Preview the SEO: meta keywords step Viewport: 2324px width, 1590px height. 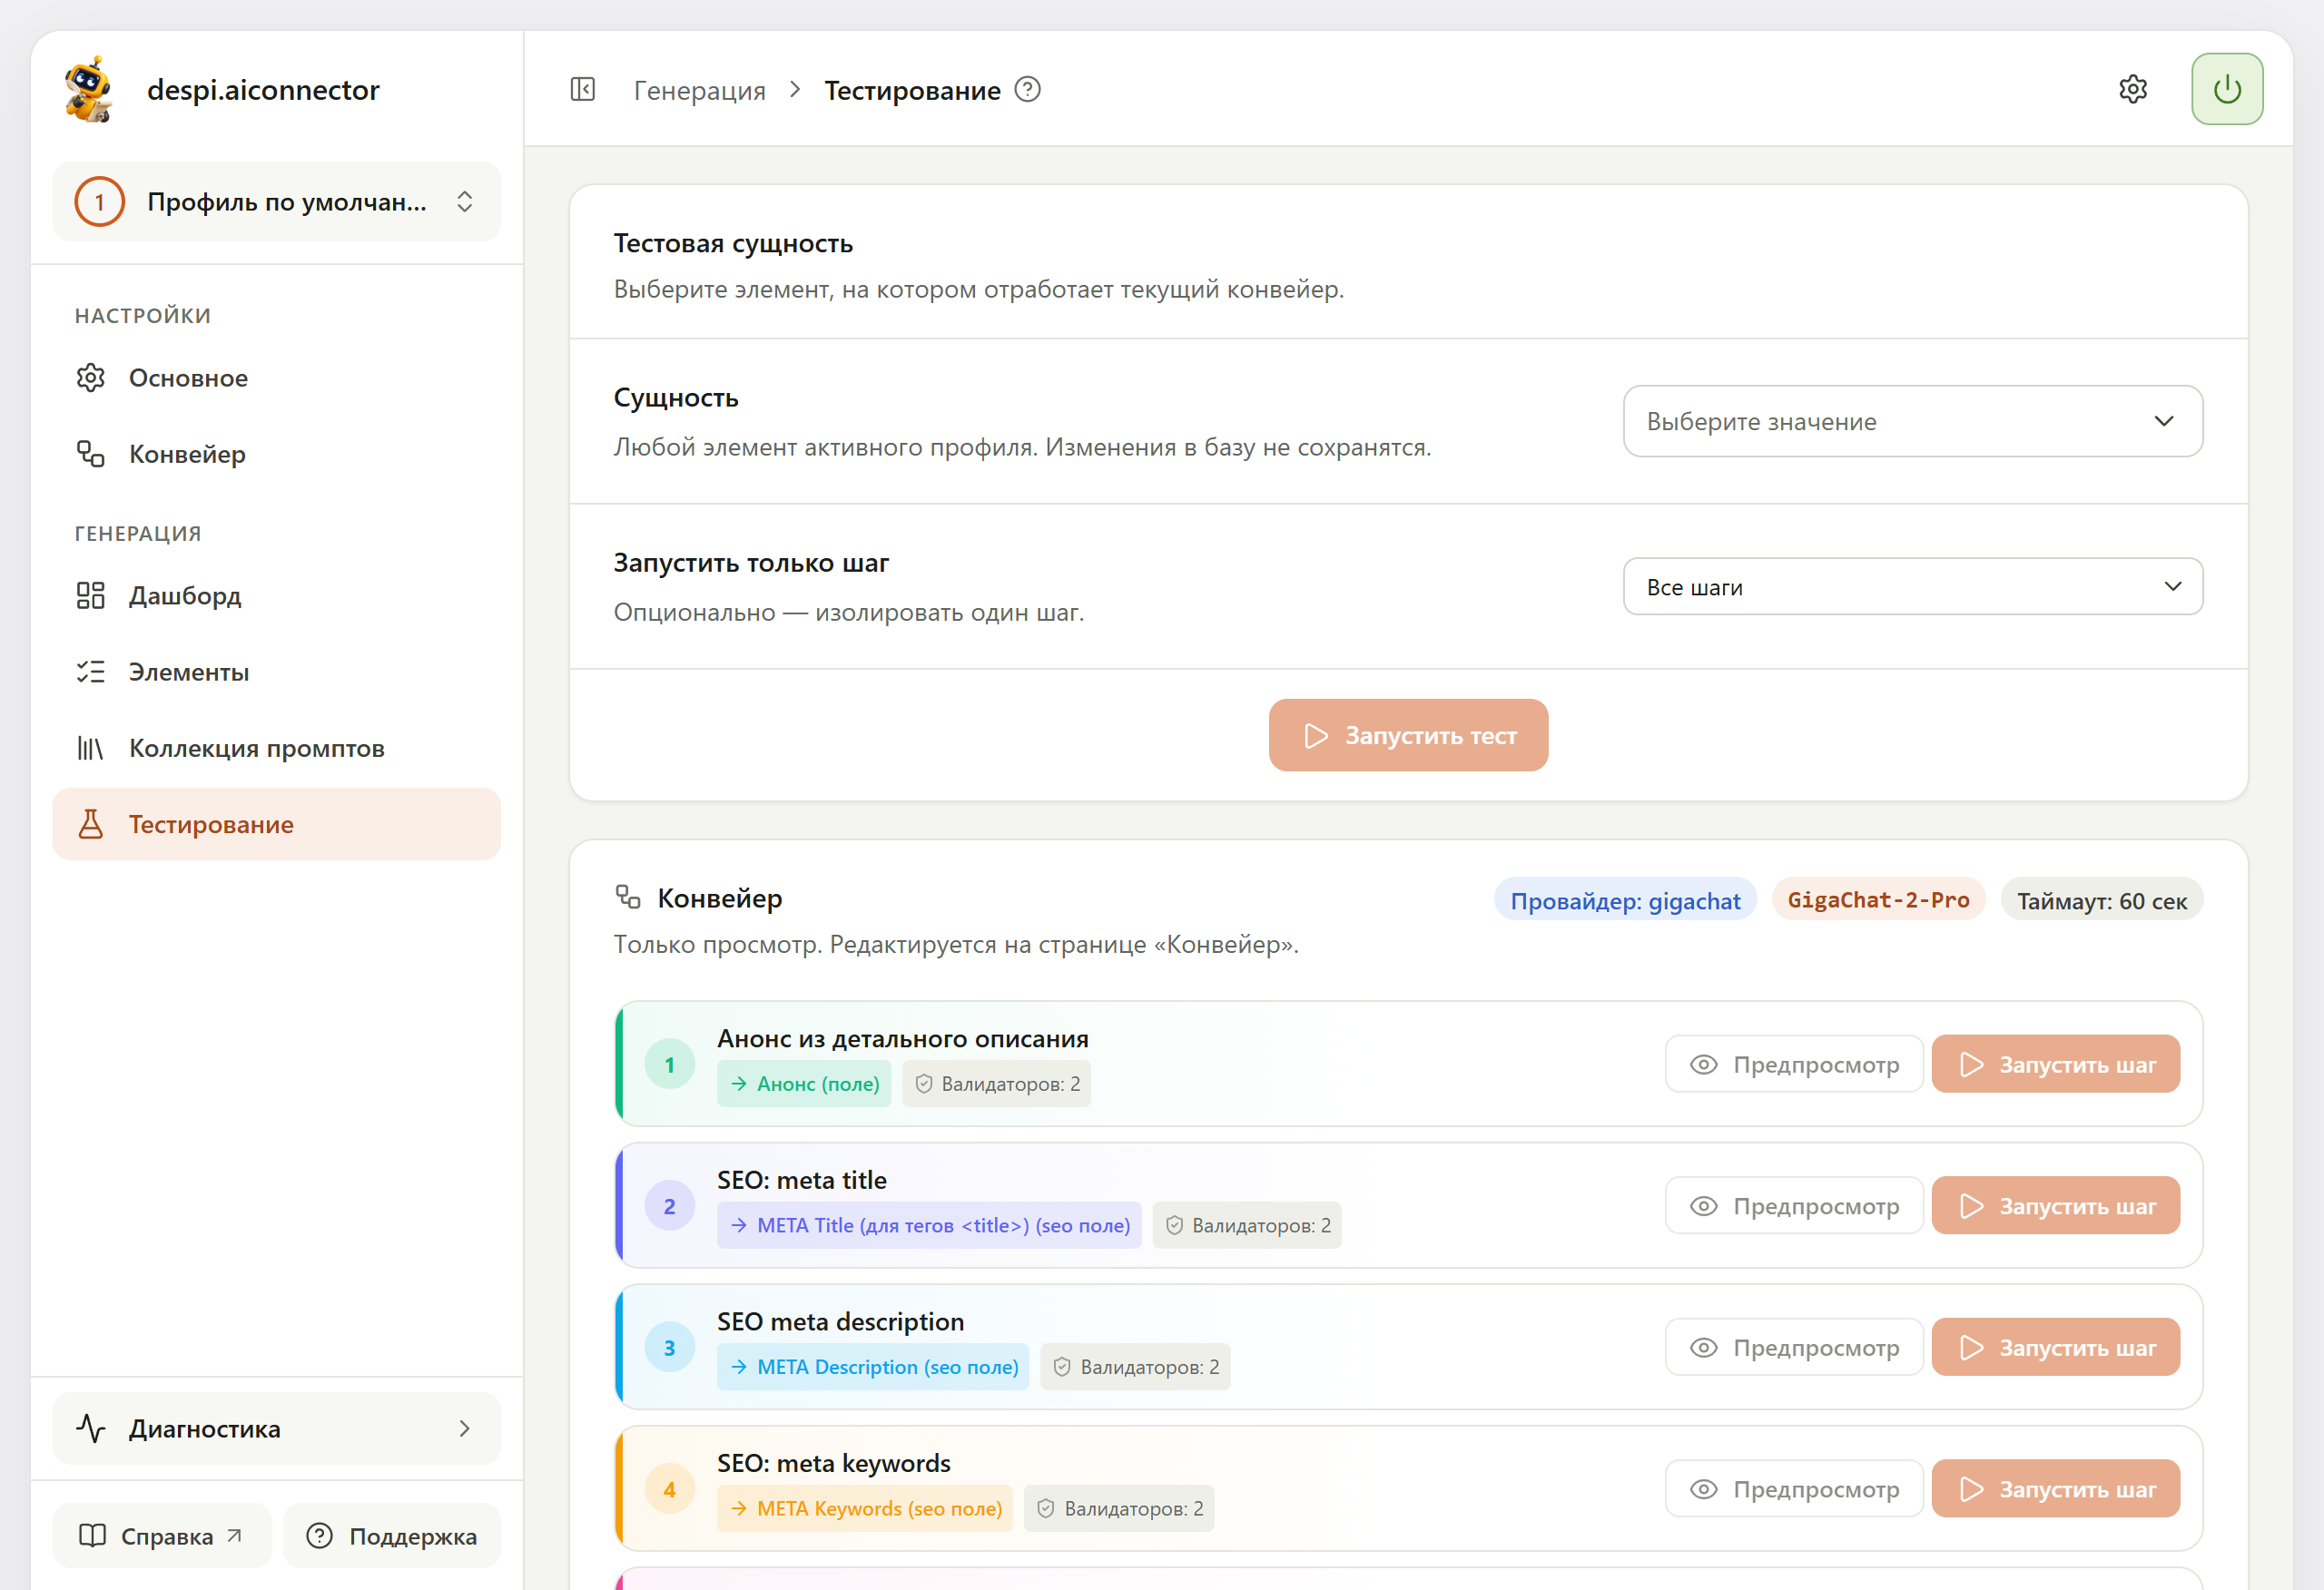point(1794,1489)
